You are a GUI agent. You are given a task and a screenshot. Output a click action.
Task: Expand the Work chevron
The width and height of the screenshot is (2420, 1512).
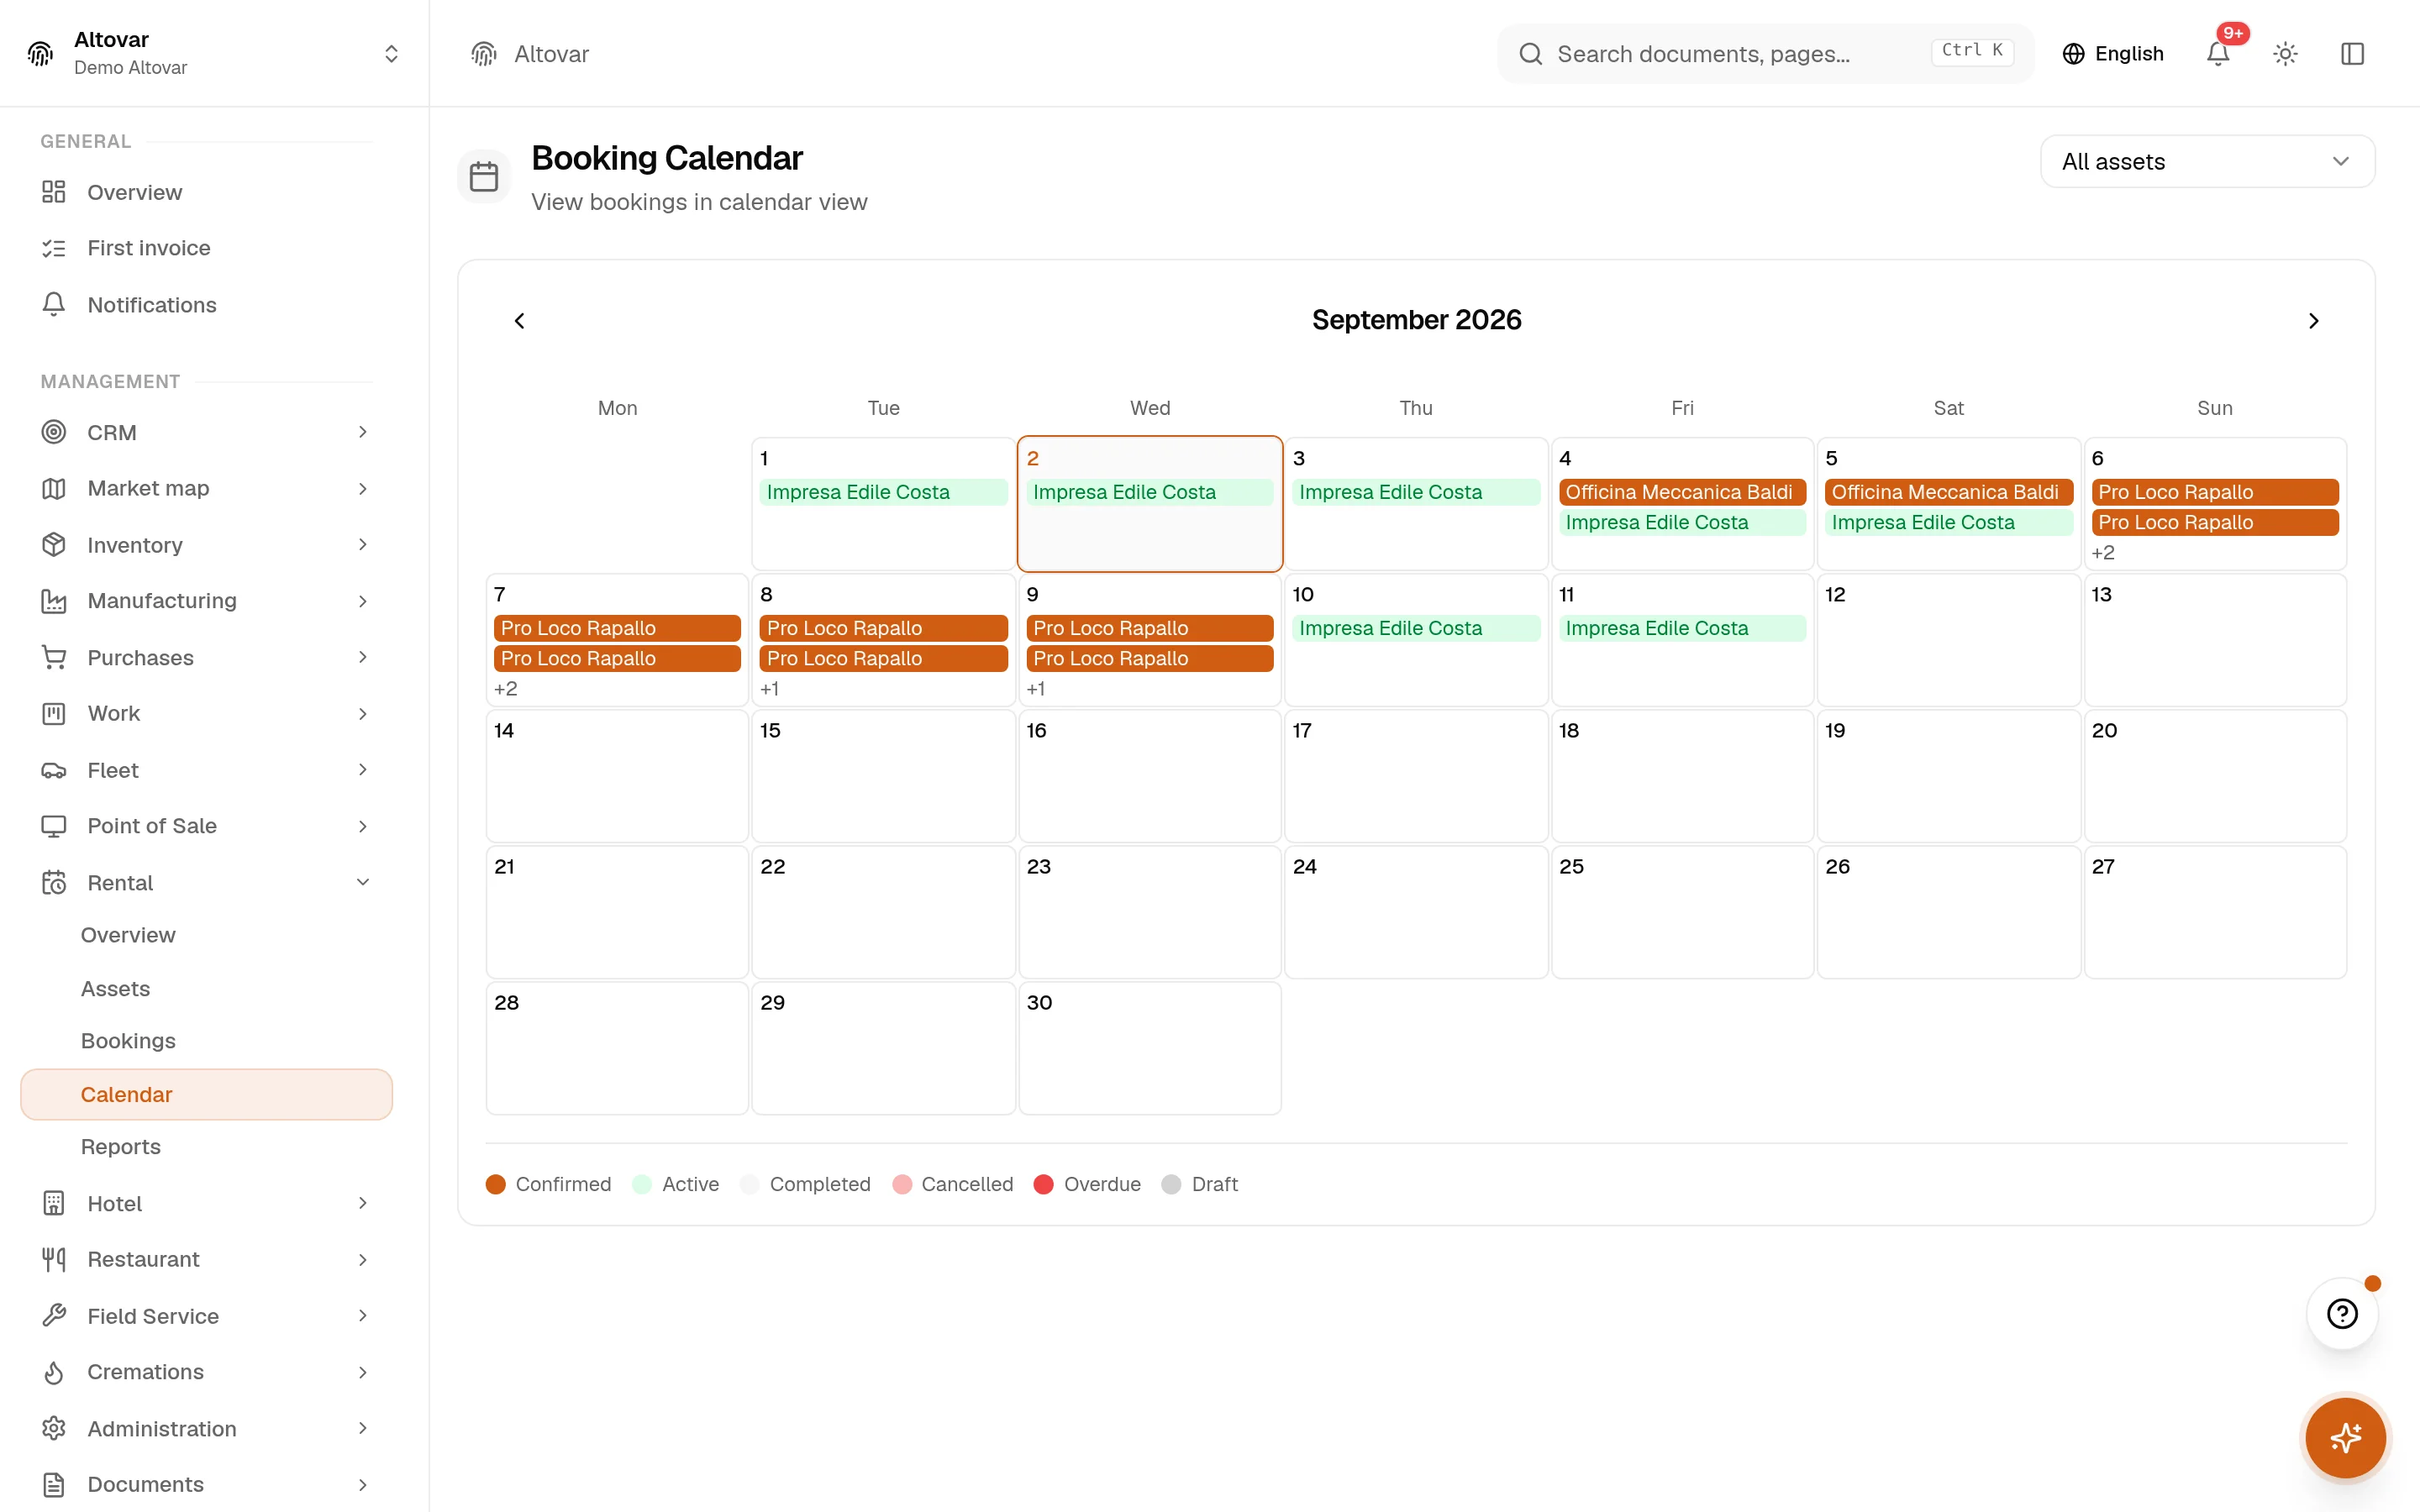point(363,713)
